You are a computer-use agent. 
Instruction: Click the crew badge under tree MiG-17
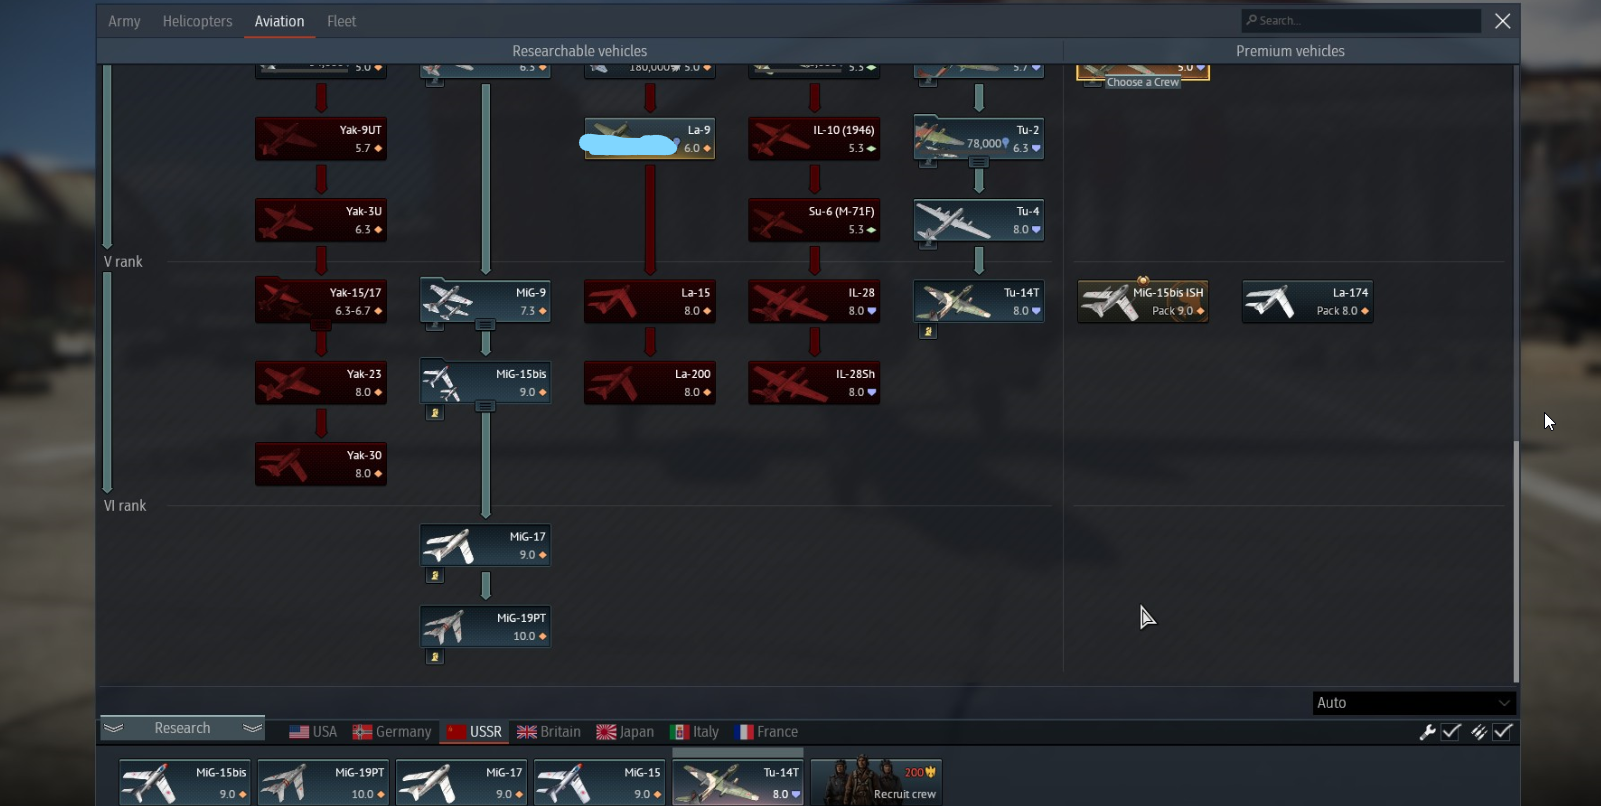(x=435, y=576)
